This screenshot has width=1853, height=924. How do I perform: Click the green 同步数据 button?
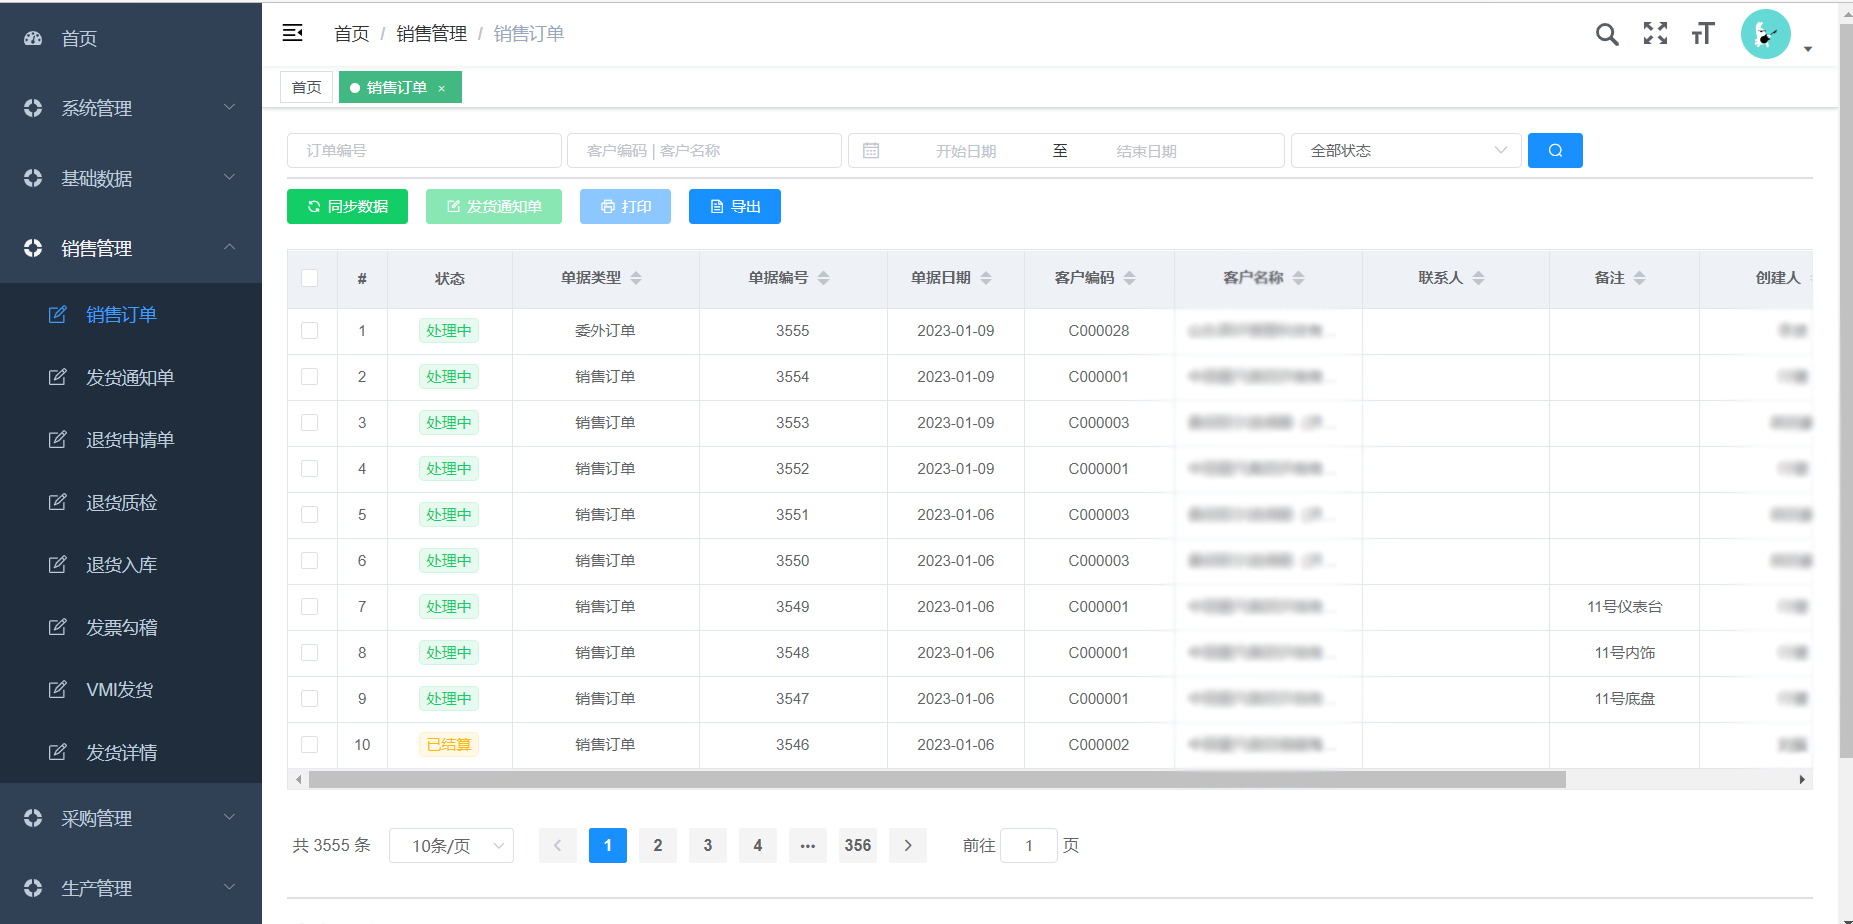click(347, 207)
